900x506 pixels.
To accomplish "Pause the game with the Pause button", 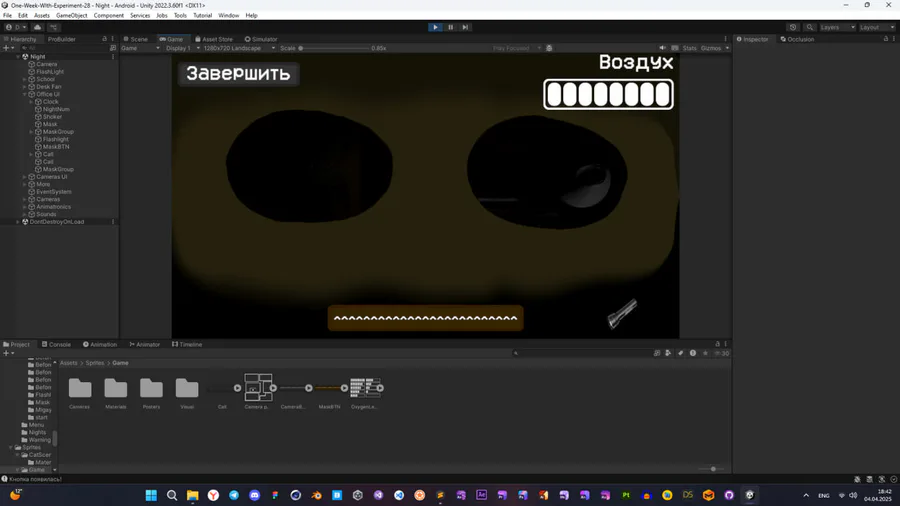I will point(451,27).
